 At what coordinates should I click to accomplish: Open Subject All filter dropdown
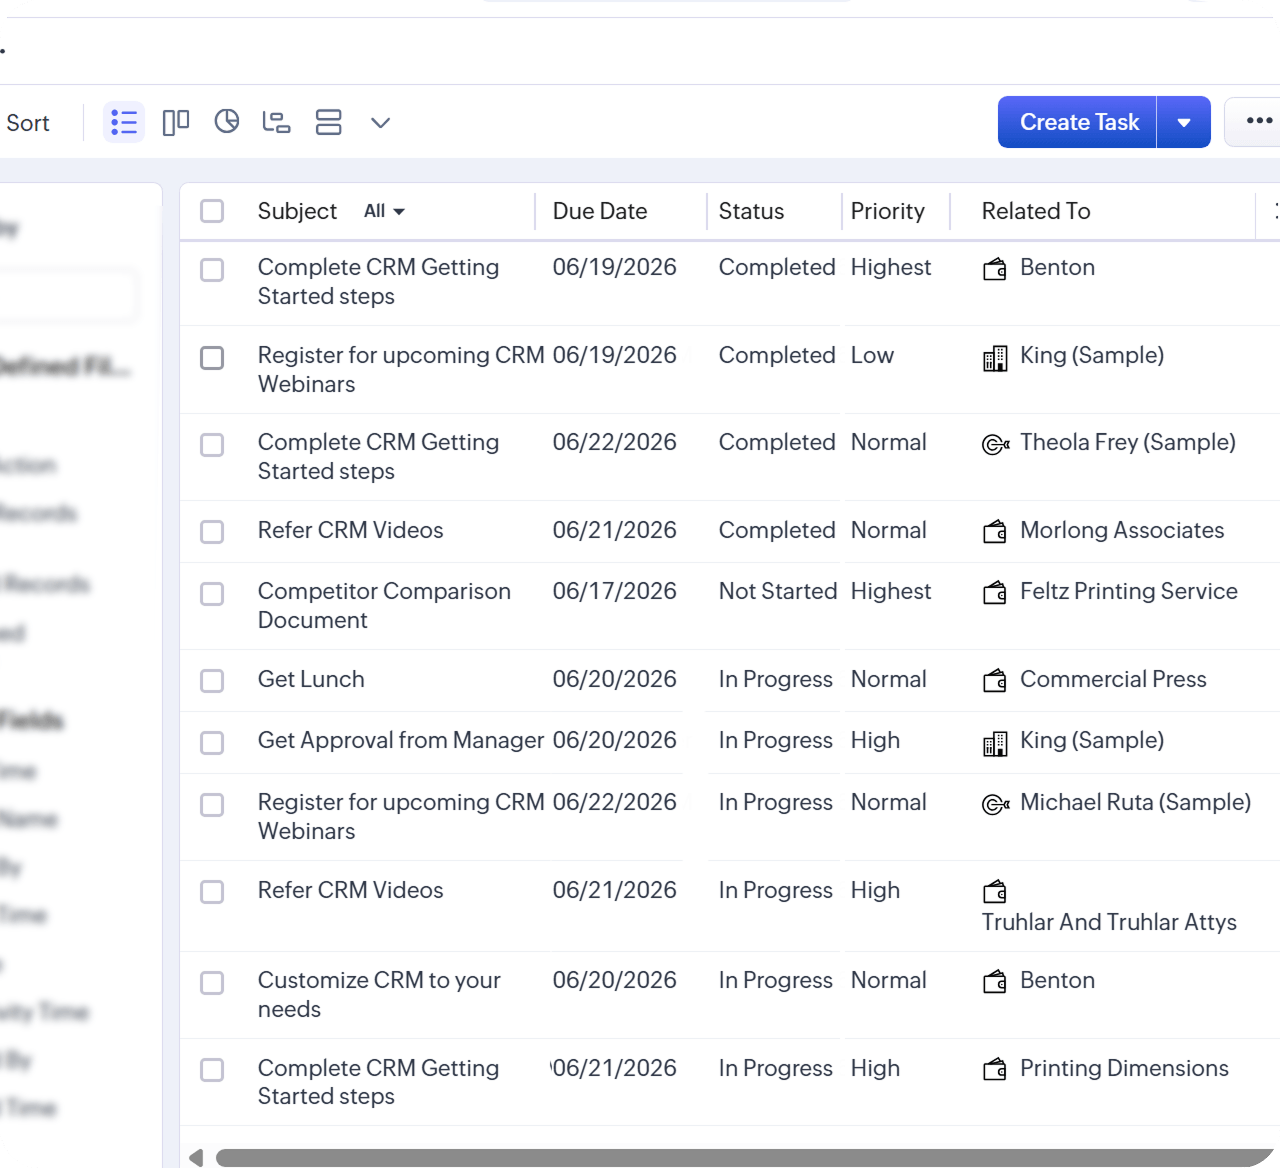tap(384, 211)
